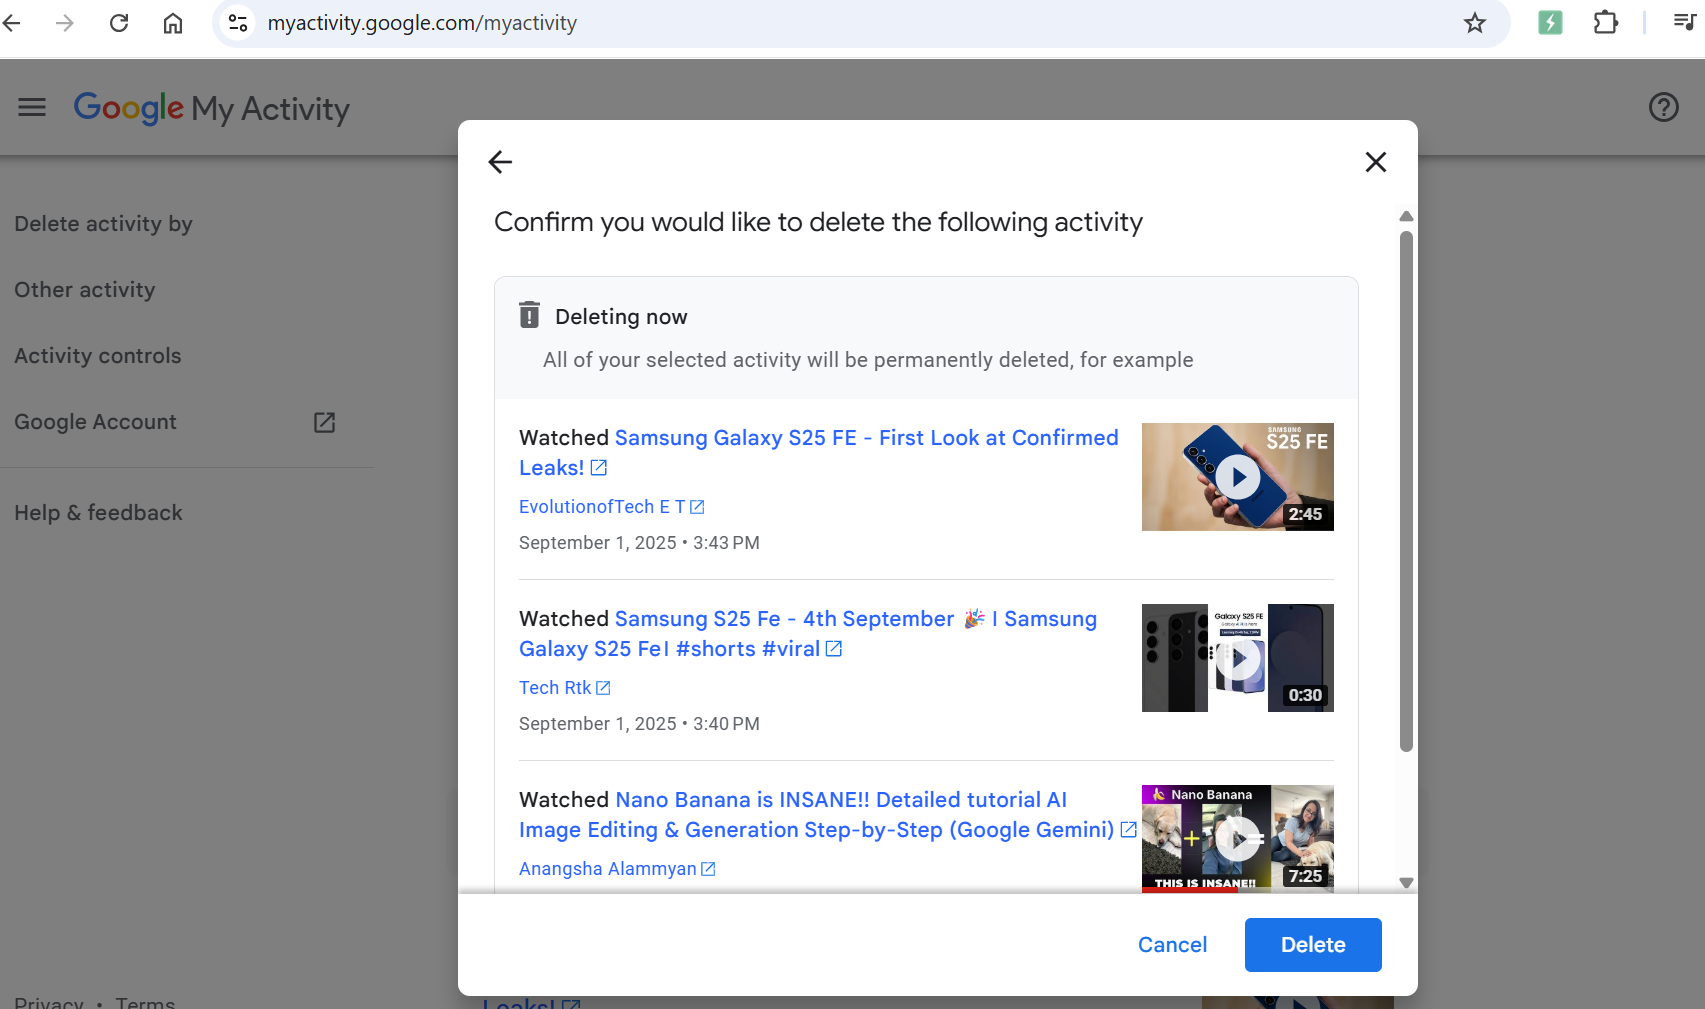Open Delete activity by in the sidebar
Viewport: 1705px width, 1009px height.
click(x=103, y=224)
